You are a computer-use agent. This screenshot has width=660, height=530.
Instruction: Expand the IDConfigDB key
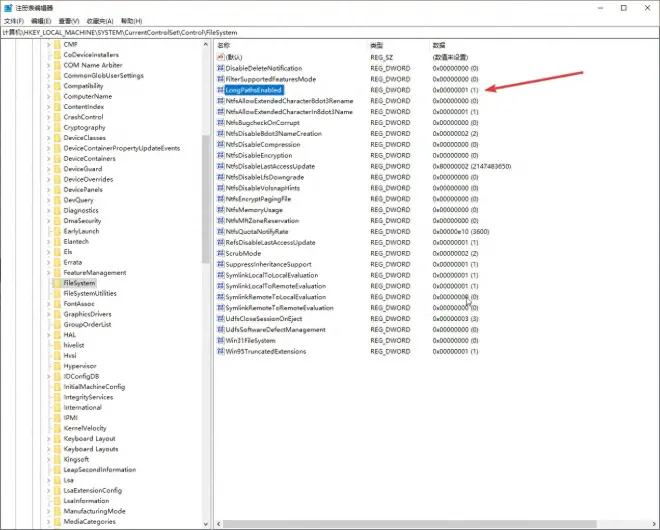tap(48, 376)
